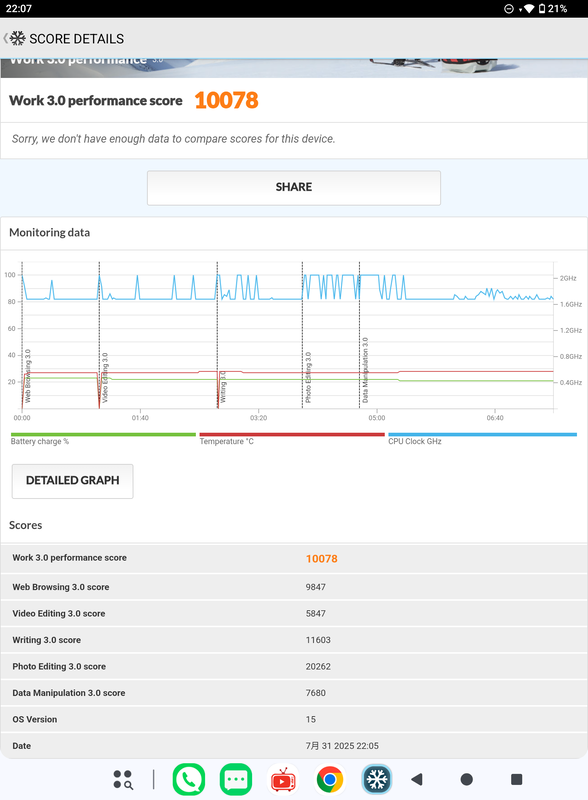This screenshot has height=800, width=588.
Task: Tap the 7月 31 2025 22:05 date value
Action: [x=342, y=746]
